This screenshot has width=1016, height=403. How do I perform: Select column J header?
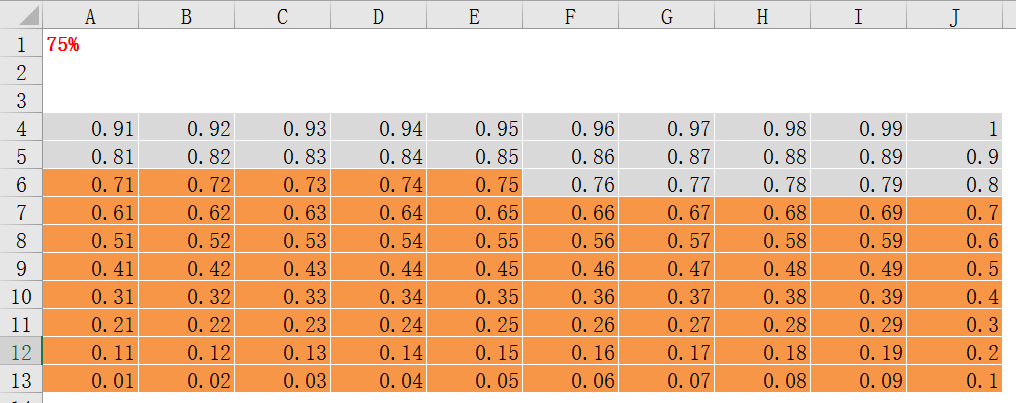[x=954, y=16]
